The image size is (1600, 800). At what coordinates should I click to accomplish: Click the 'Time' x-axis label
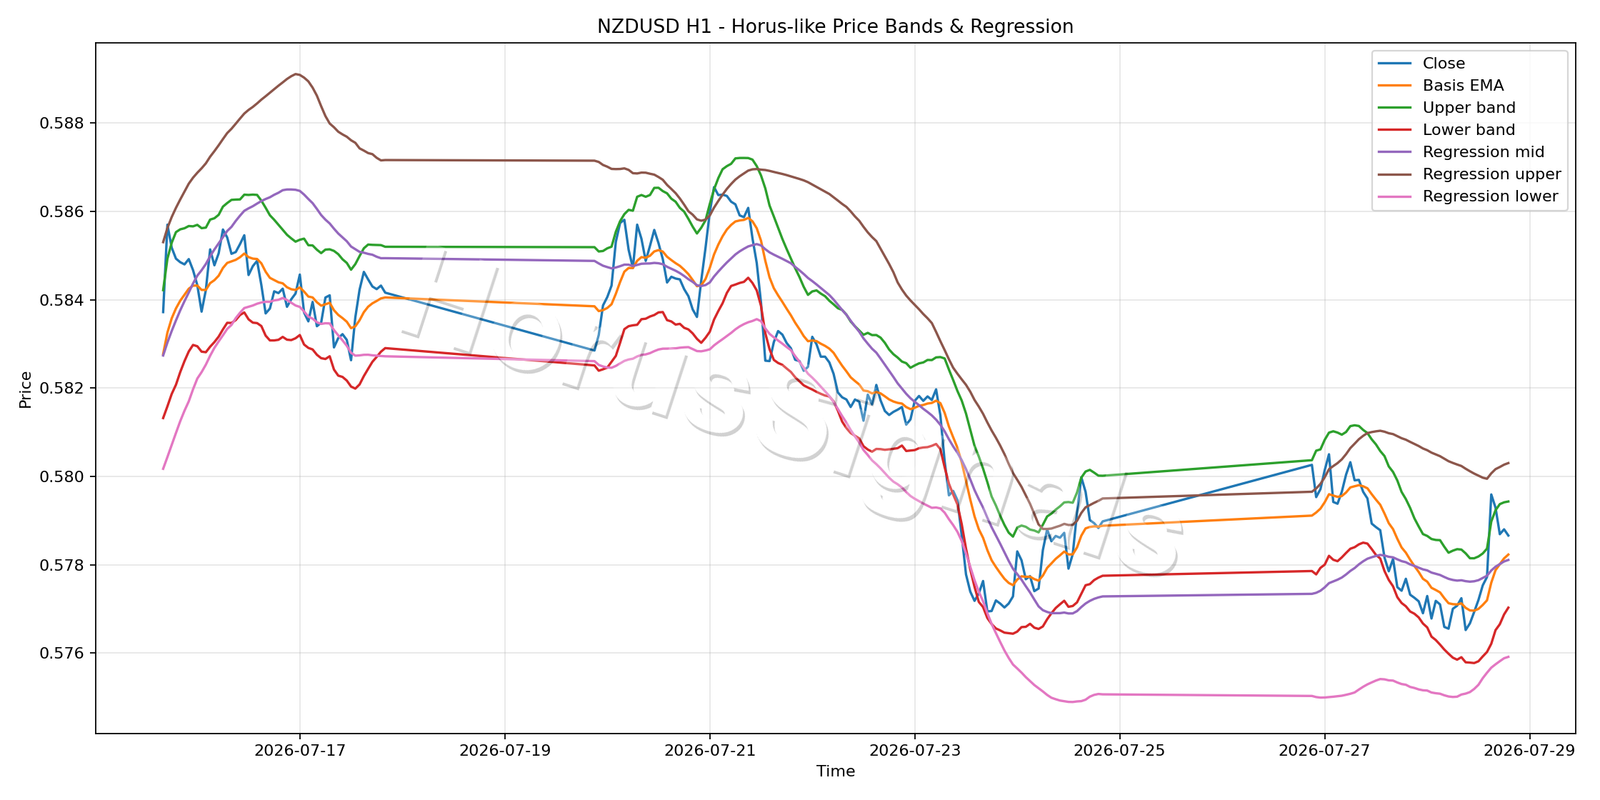point(835,771)
